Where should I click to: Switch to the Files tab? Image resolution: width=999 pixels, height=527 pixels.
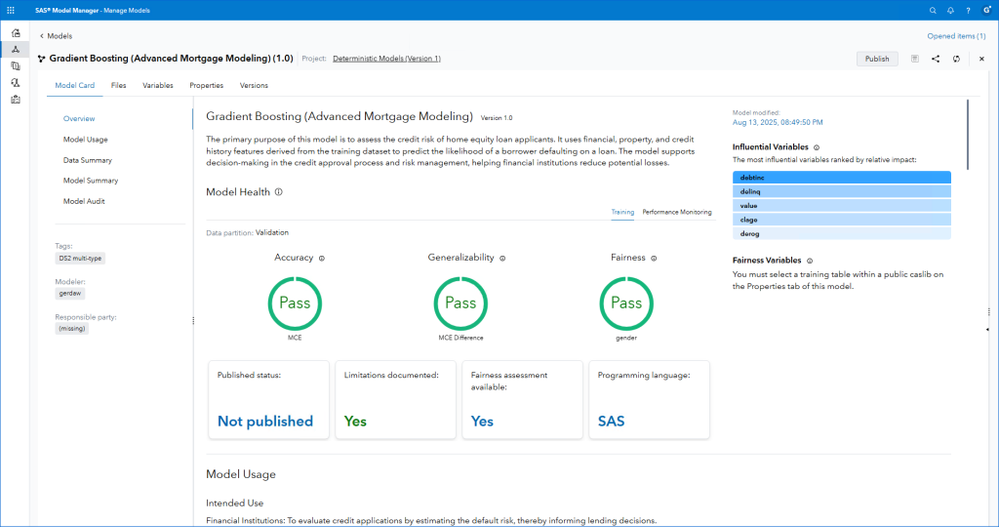click(119, 85)
